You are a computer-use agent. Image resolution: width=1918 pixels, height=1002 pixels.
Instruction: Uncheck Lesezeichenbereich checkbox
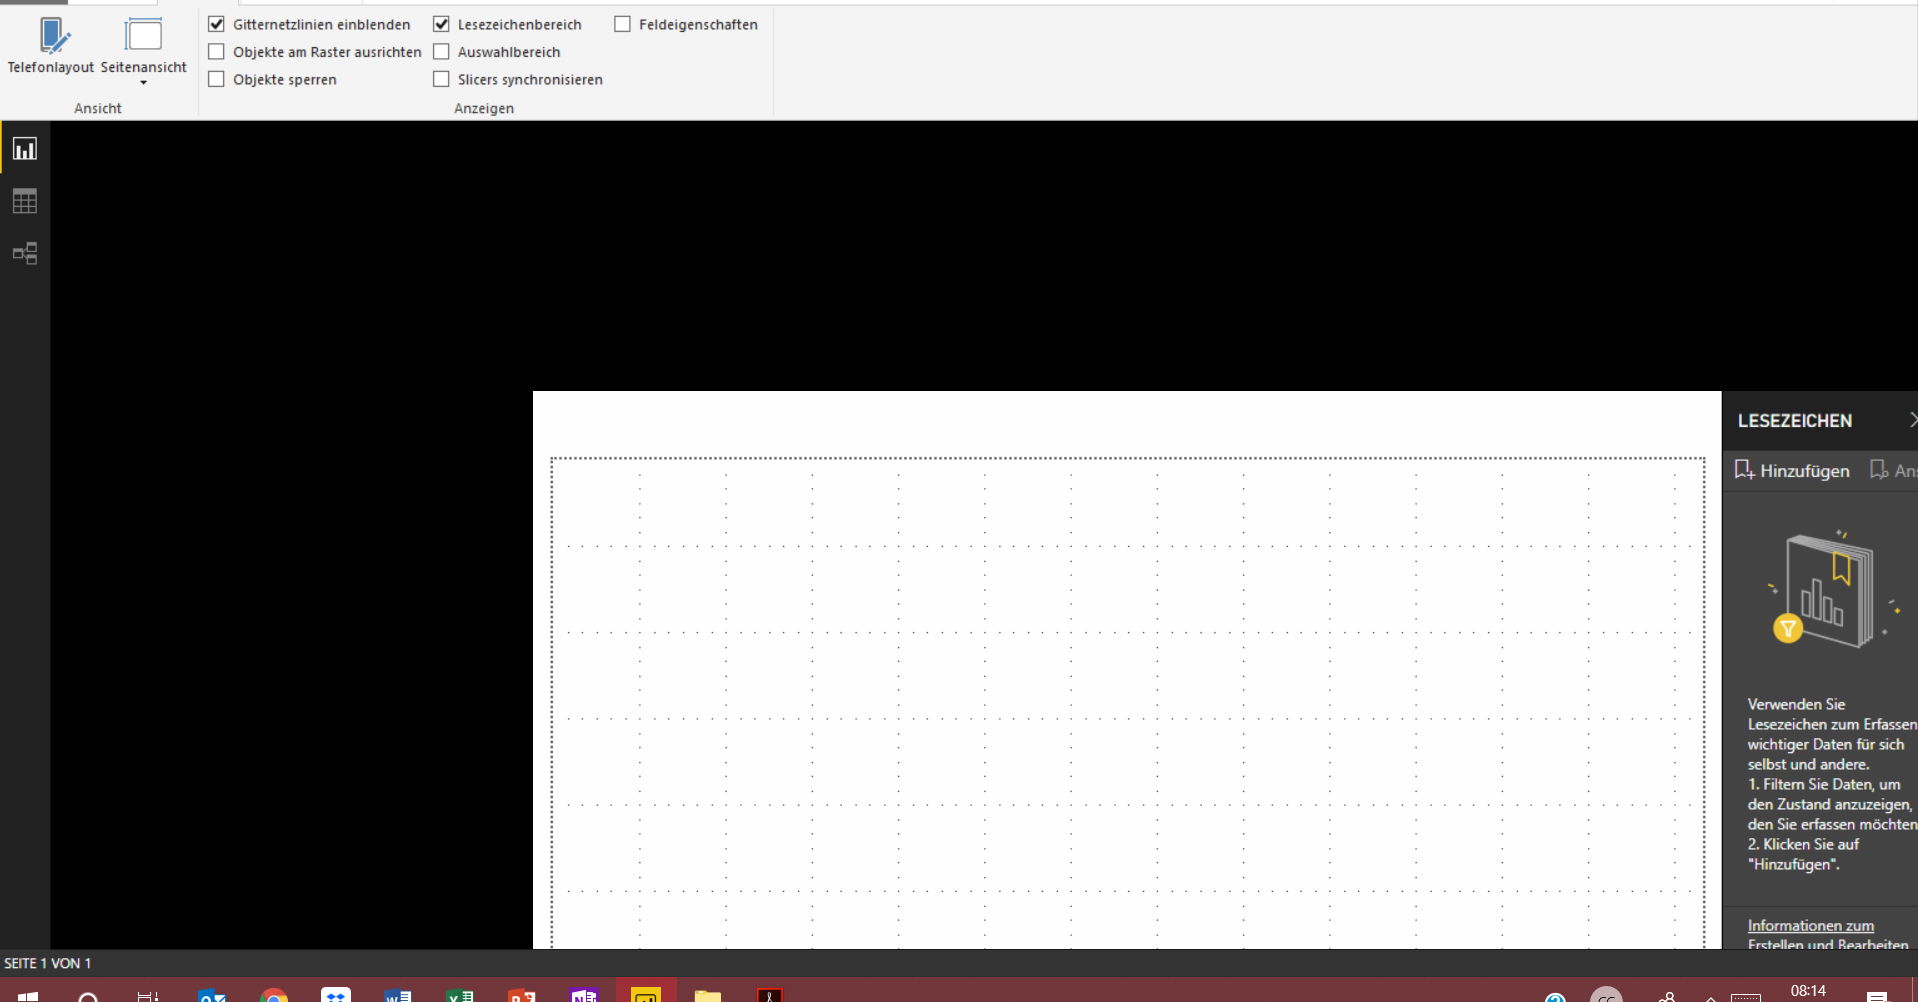(x=441, y=24)
